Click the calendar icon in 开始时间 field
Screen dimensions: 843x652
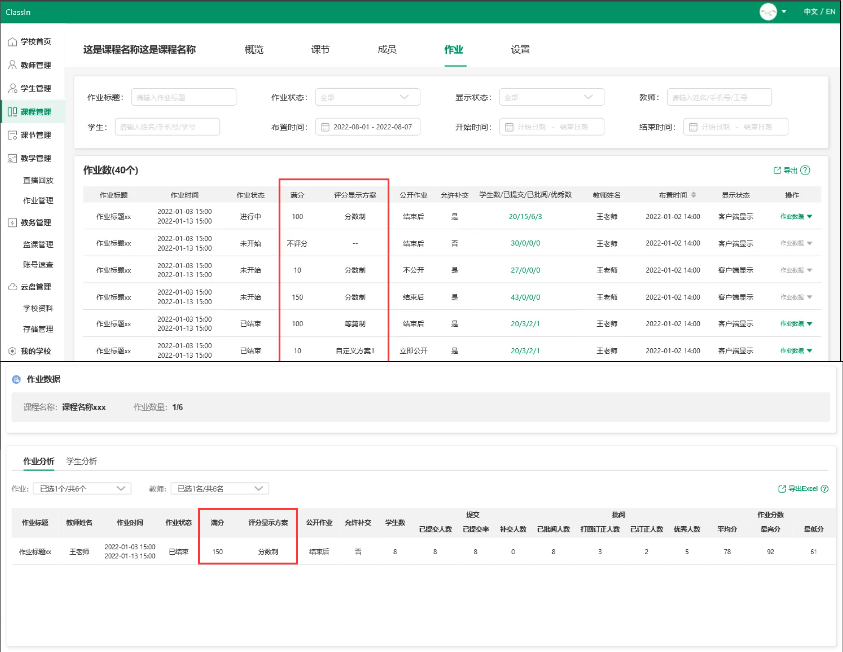509,127
